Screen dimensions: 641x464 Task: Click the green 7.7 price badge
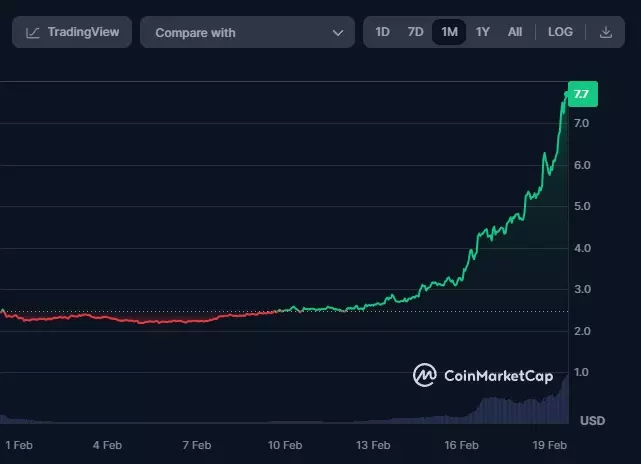click(x=582, y=94)
